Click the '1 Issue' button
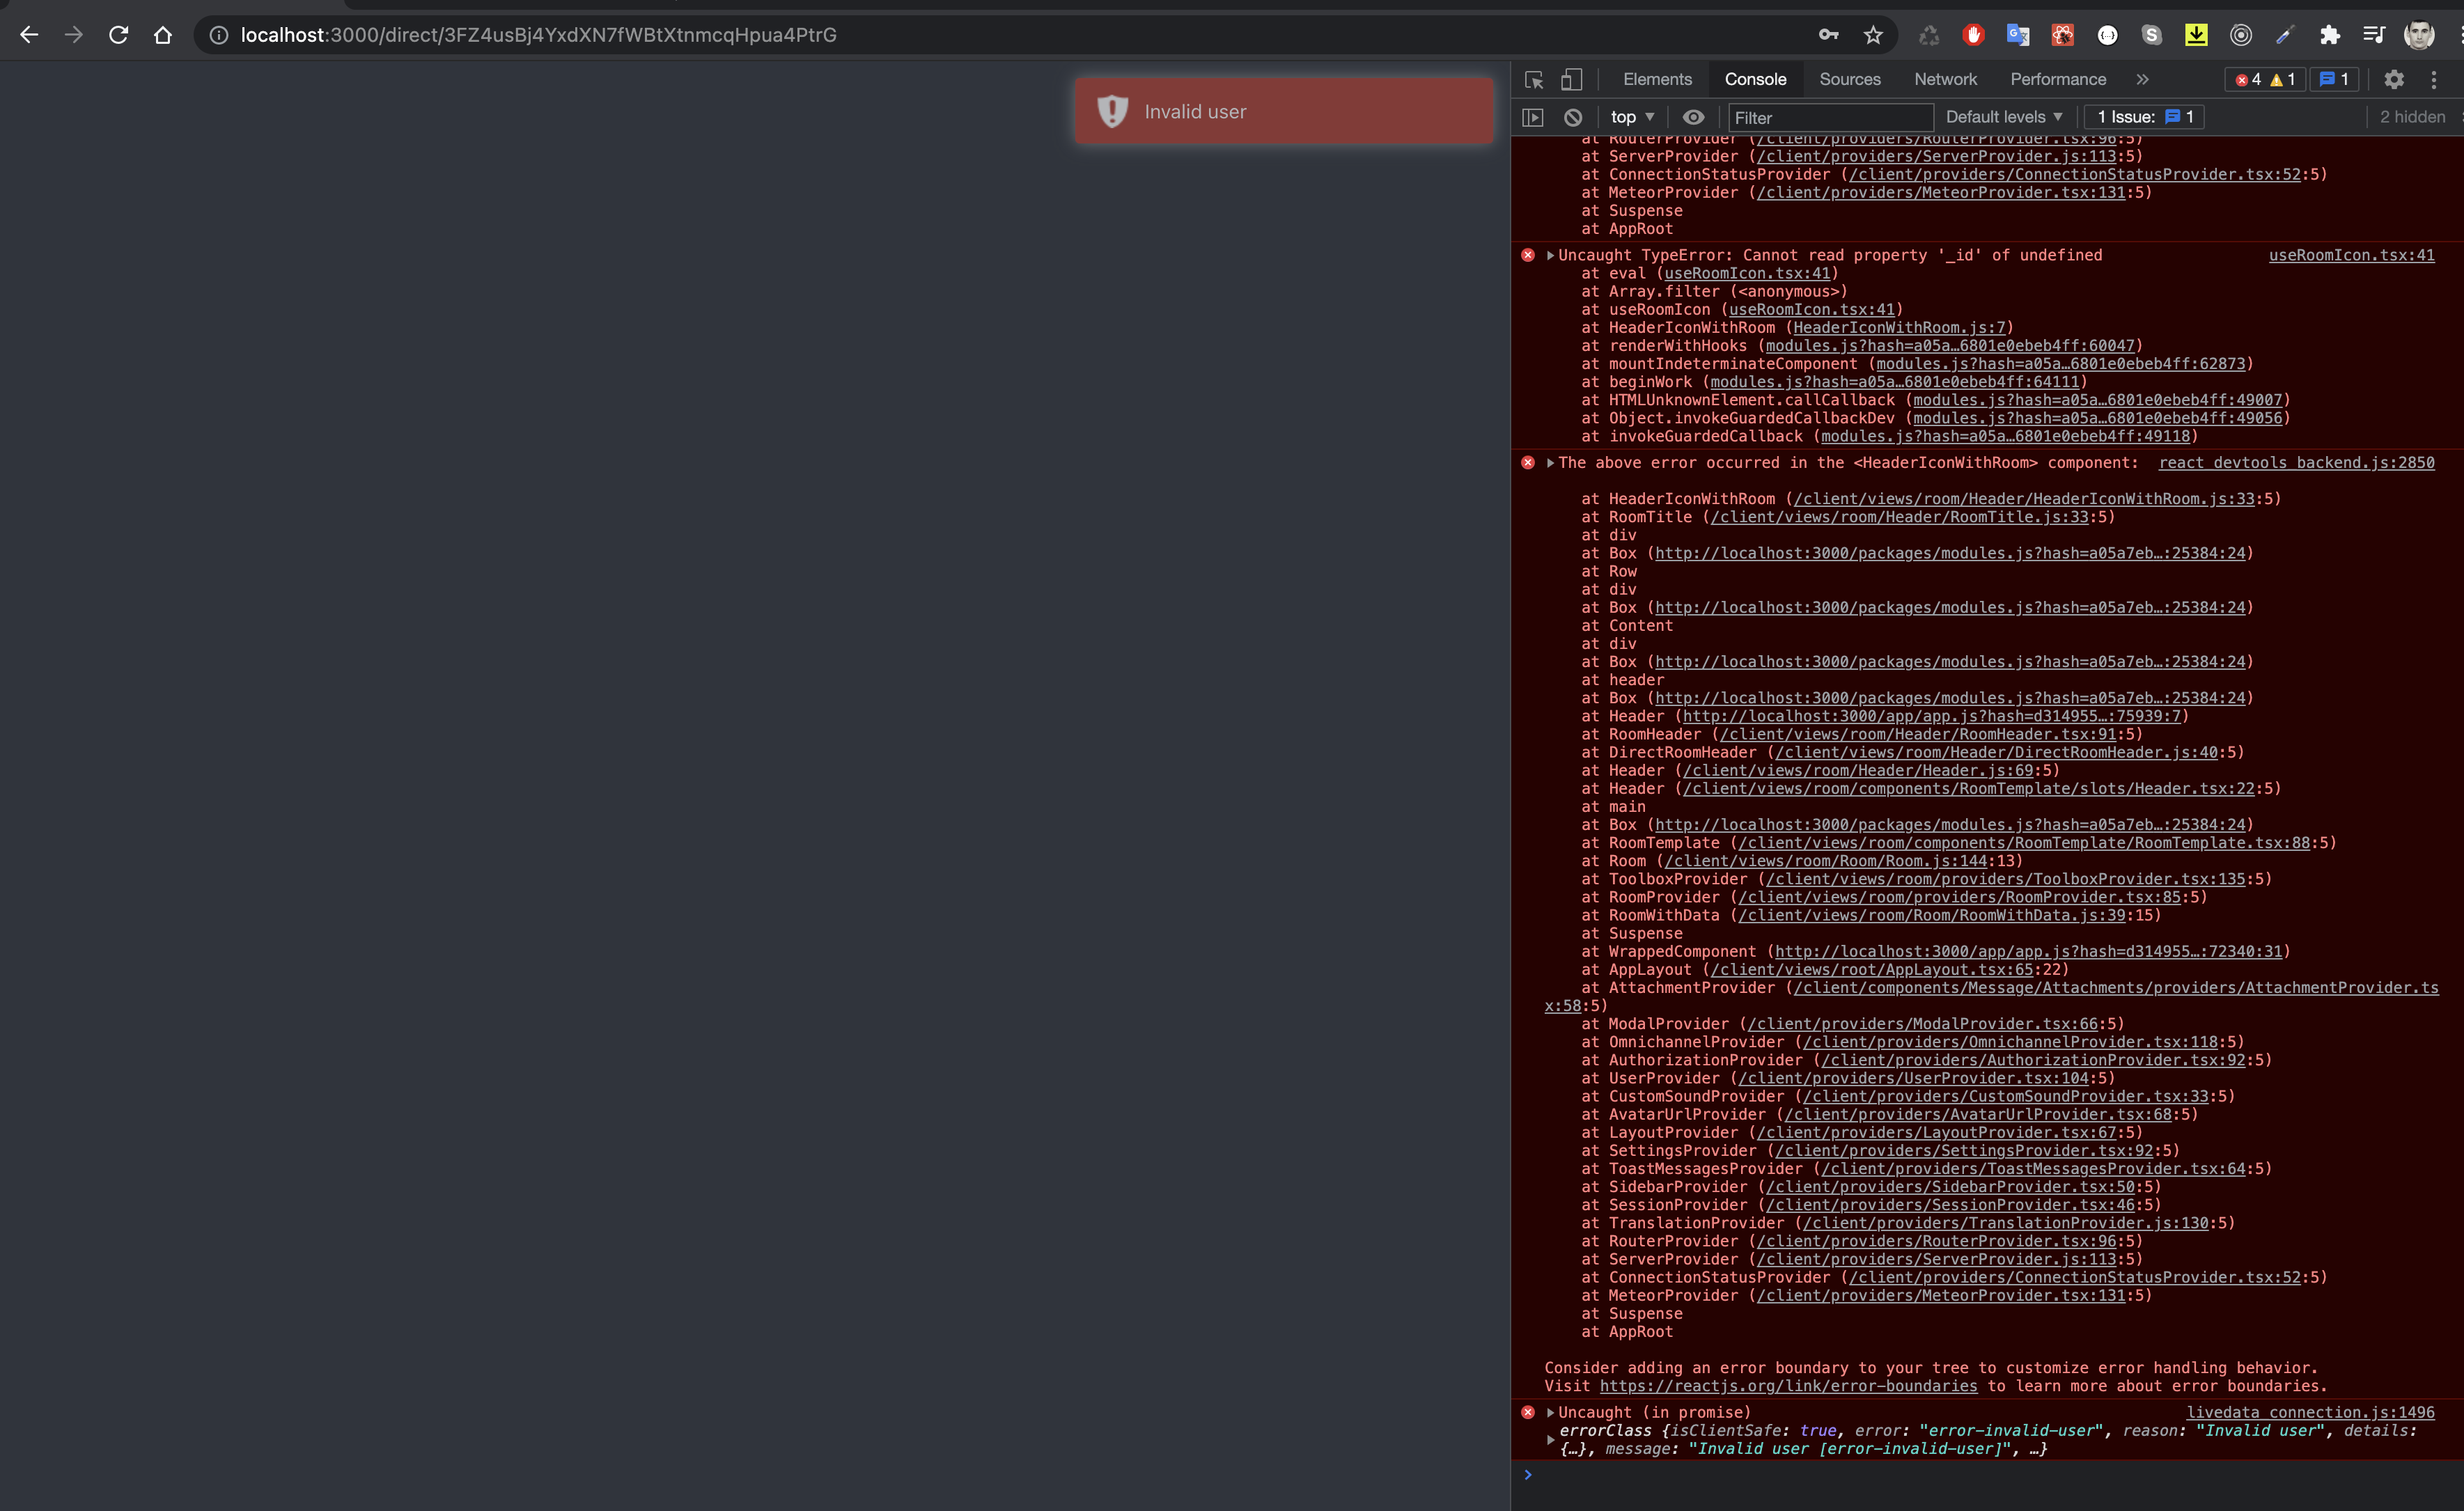The height and width of the screenshot is (1511, 2464). point(2145,117)
